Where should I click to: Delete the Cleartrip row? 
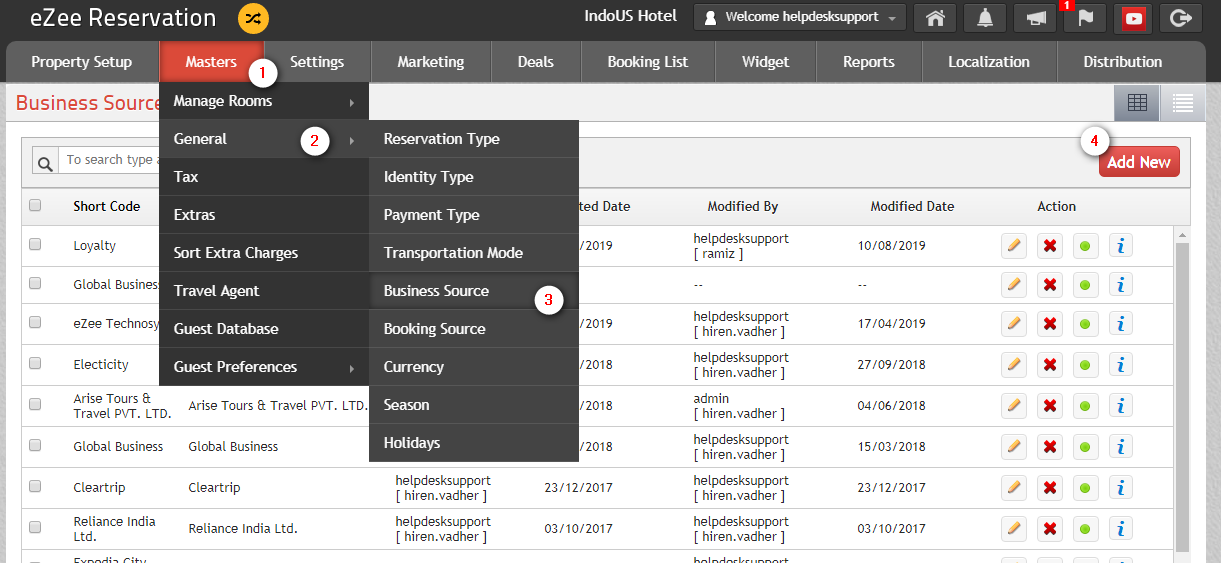click(1050, 488)
